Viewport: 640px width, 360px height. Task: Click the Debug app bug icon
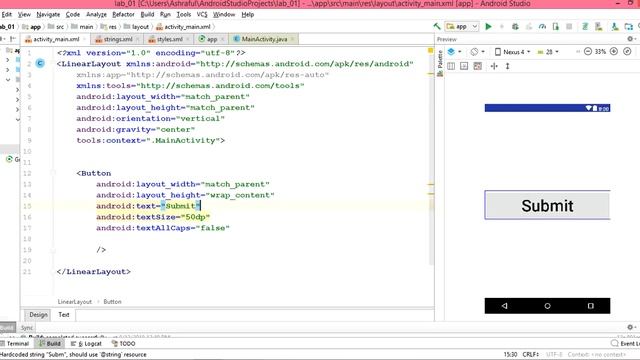pos(515,27)
